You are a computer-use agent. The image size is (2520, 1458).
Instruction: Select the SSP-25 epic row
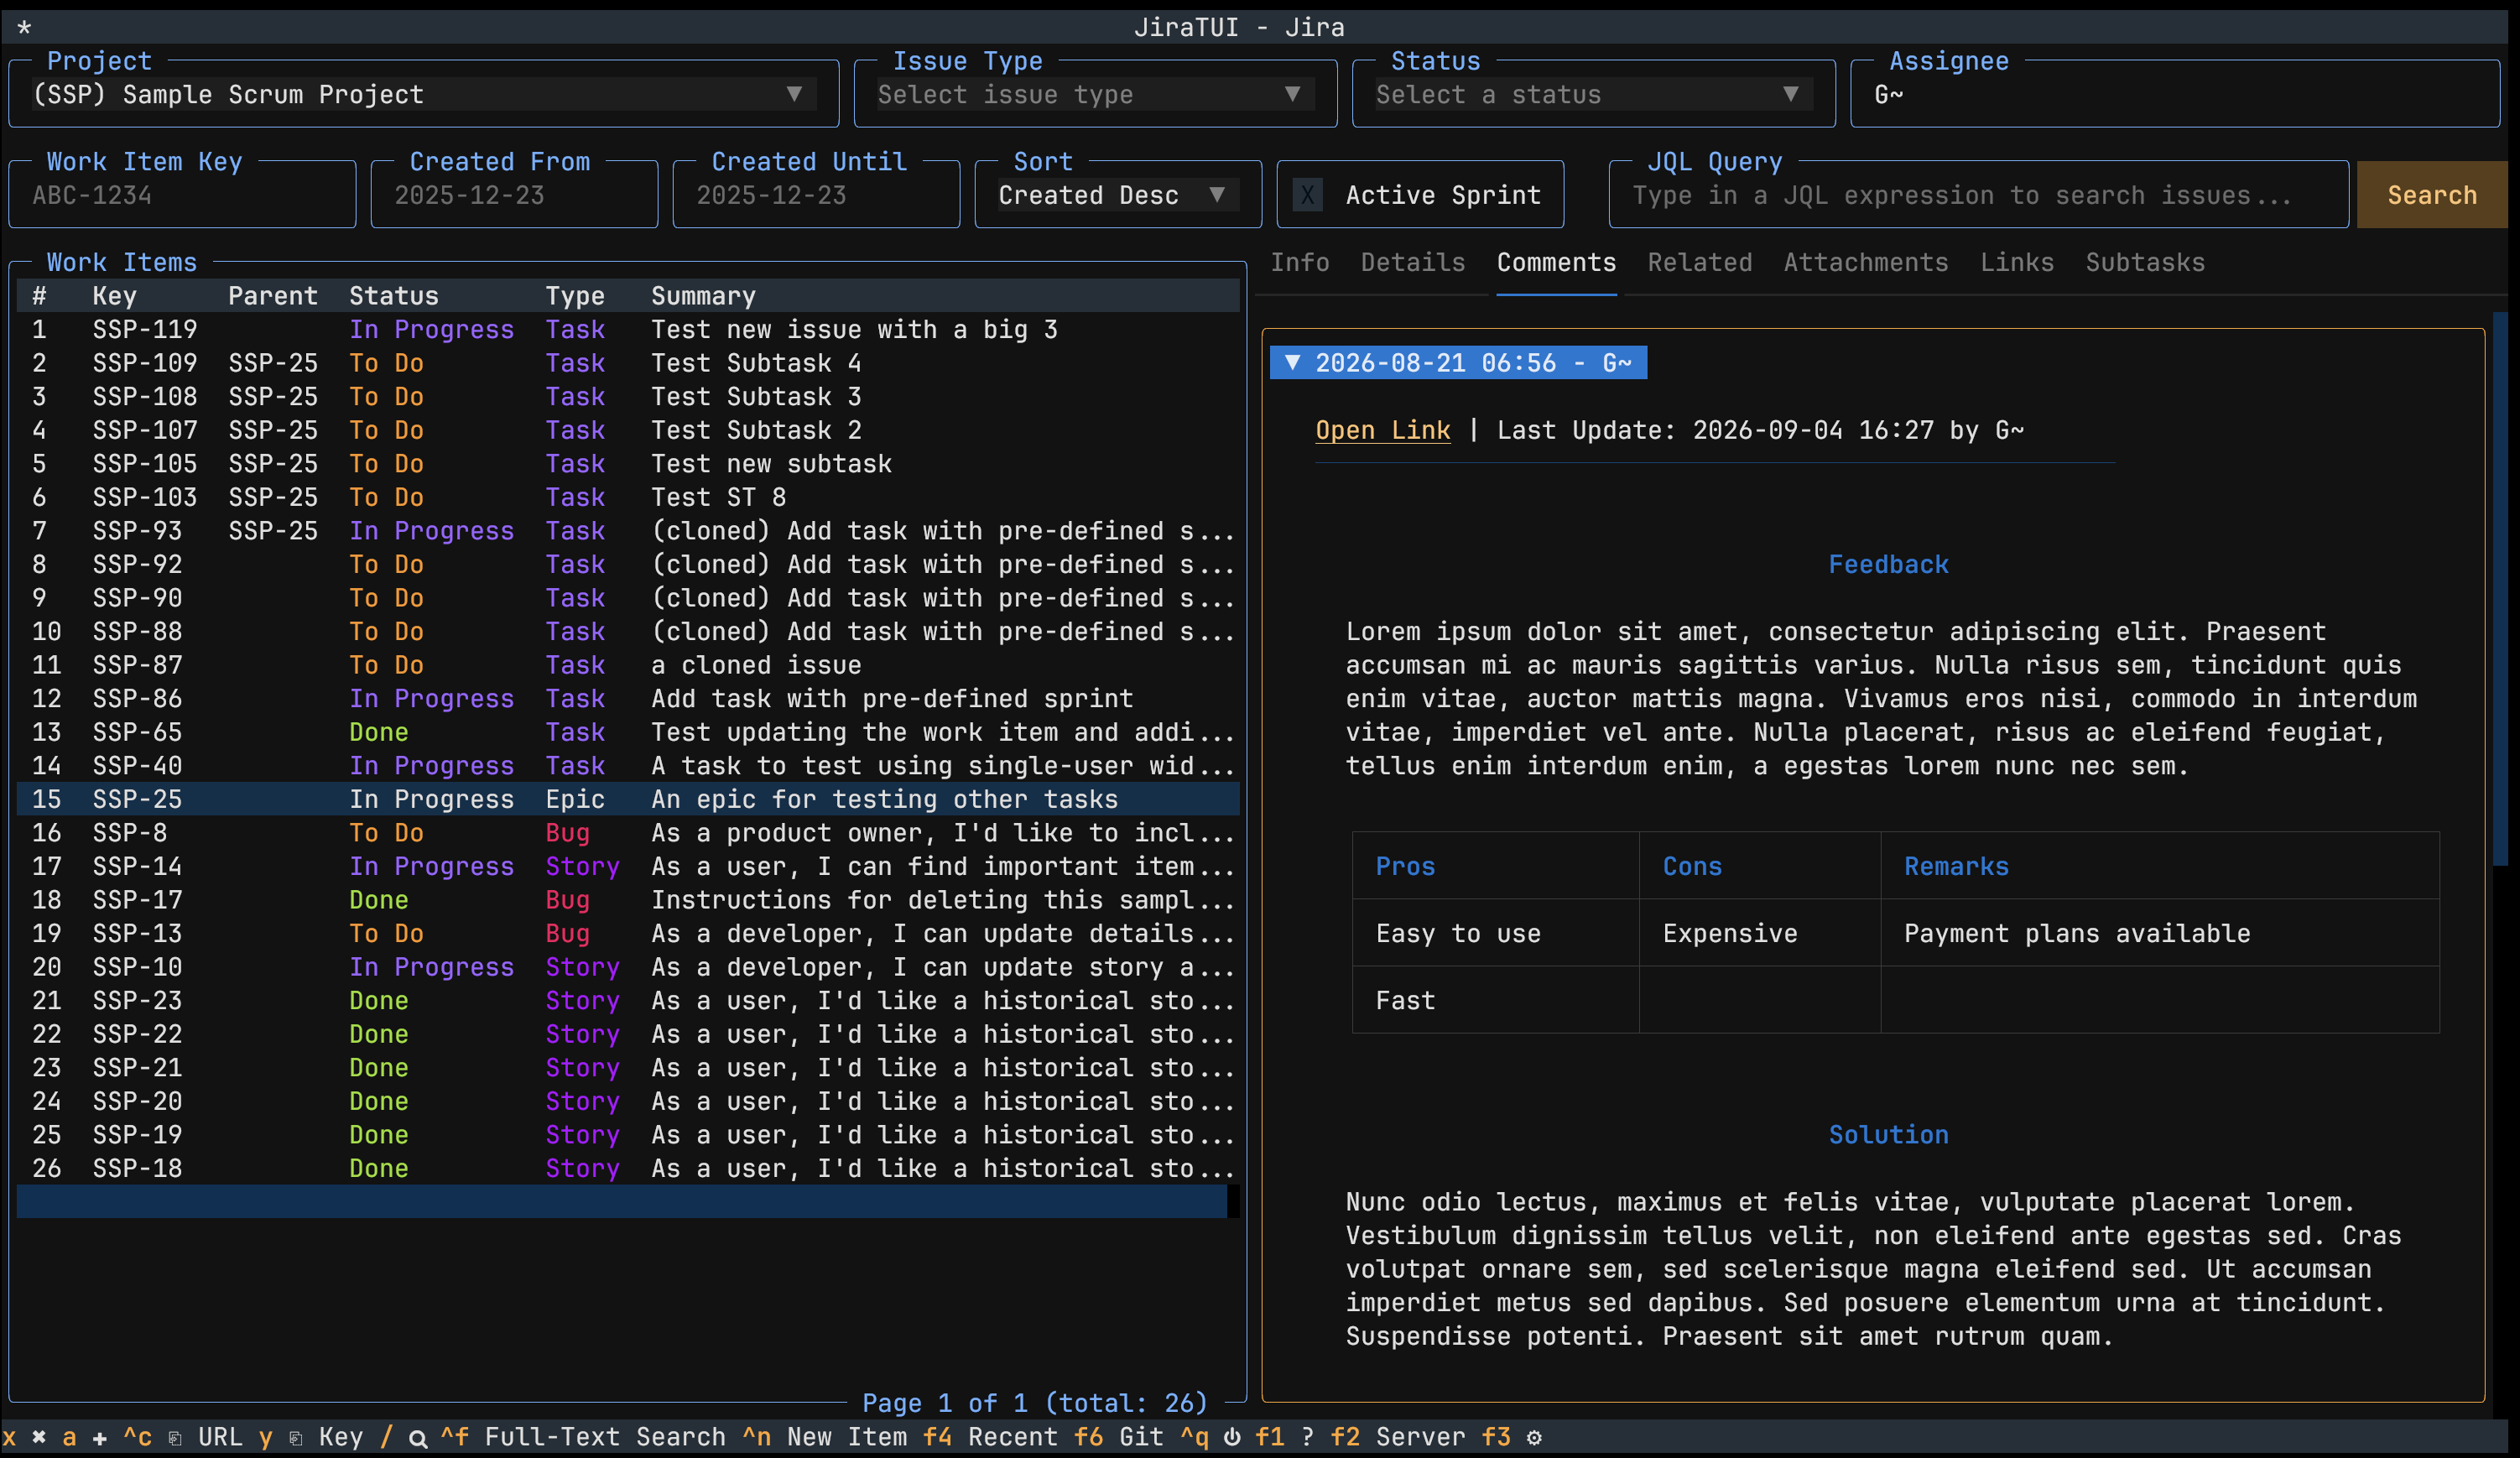coord(628,799)
